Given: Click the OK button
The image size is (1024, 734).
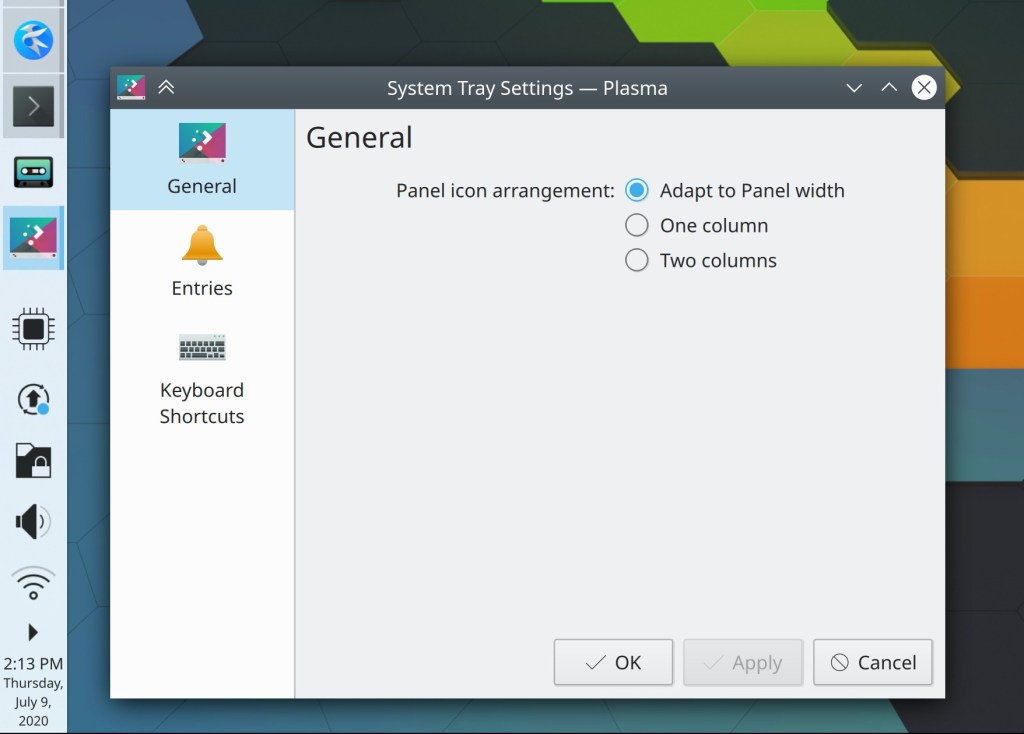Looking at the screenshot, I should (x=613, y=662).
